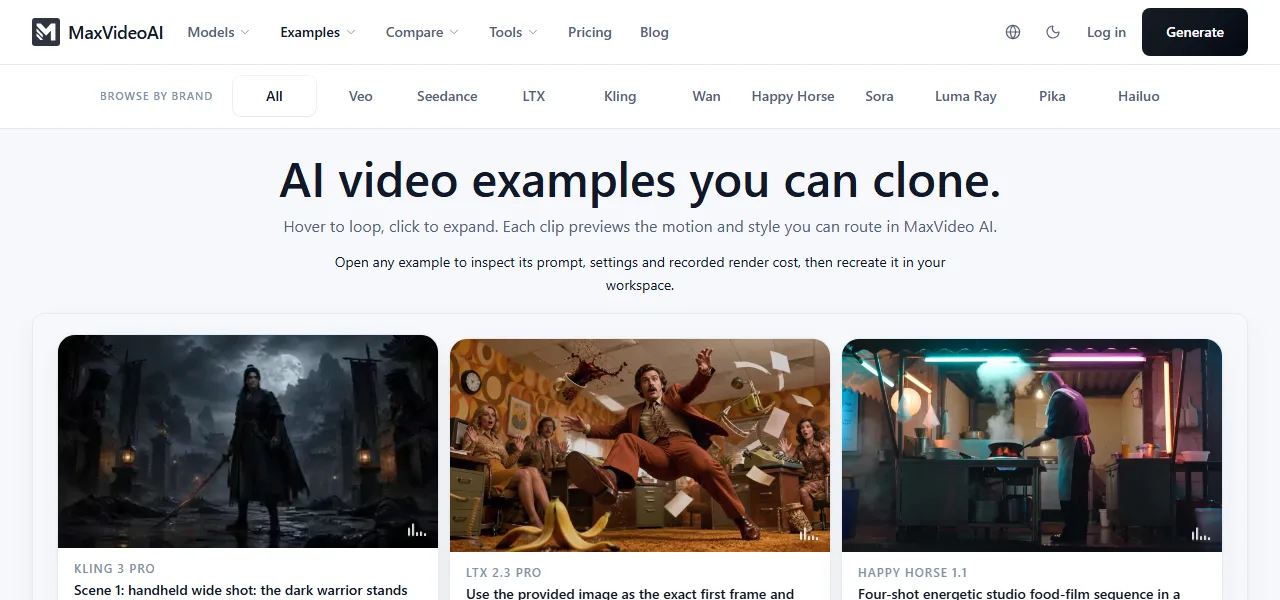1280x600 pixels.
Task: Click the 'AI video examples you can clone' heading
Action: pyautogui.click(x=640, y=180)
